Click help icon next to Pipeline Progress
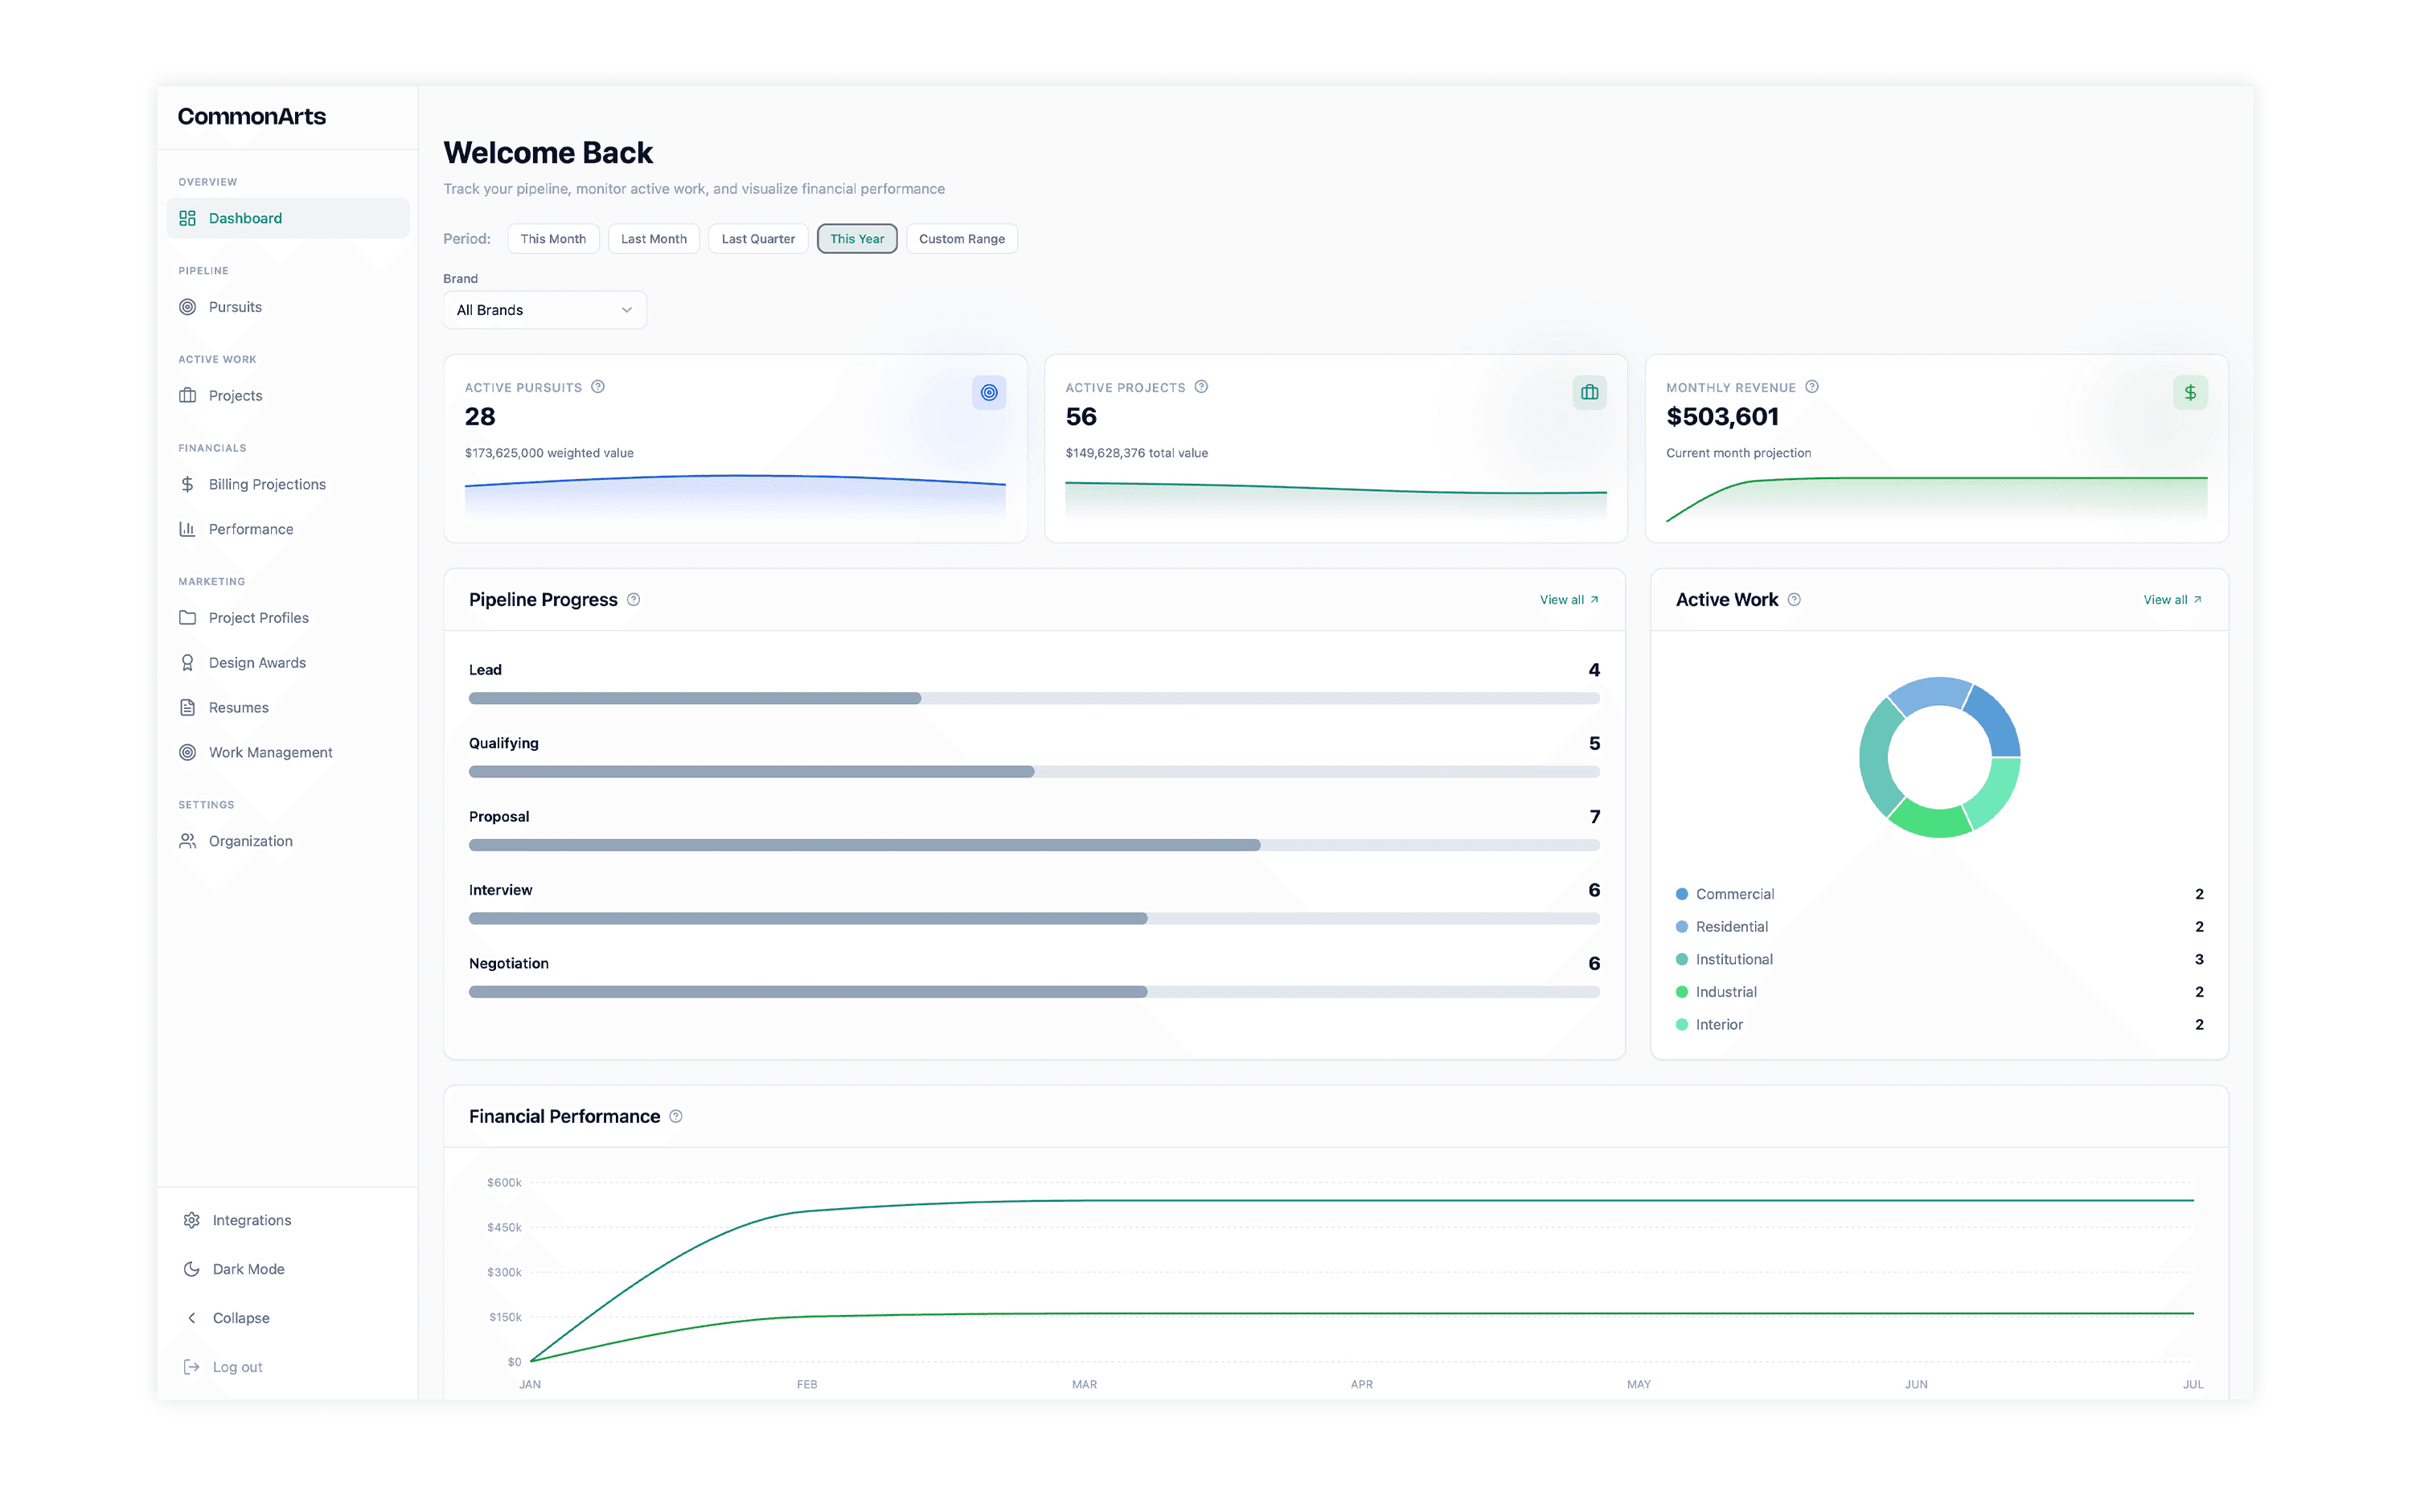This screenshot has height=1512, width=2412. pos(633,599)
